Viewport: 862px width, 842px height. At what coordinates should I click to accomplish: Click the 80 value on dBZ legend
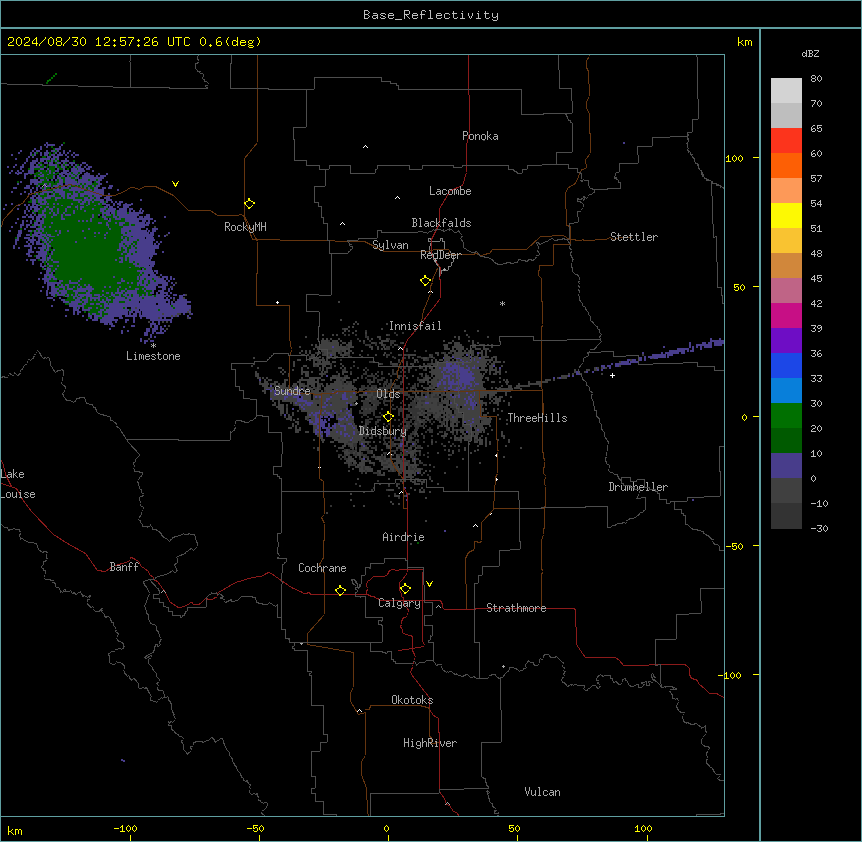[x=816, y=79]
